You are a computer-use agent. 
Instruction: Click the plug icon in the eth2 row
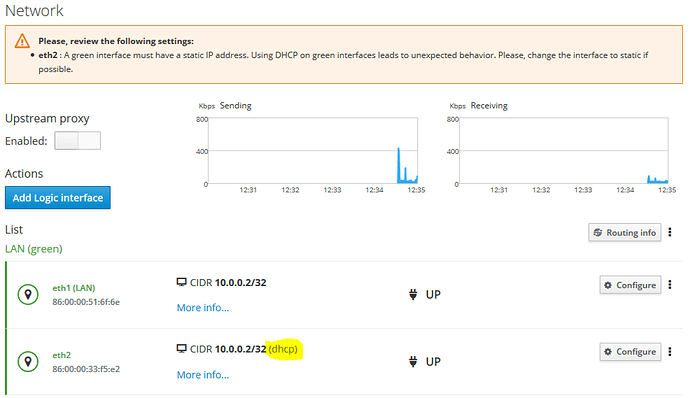click(413, 362)
